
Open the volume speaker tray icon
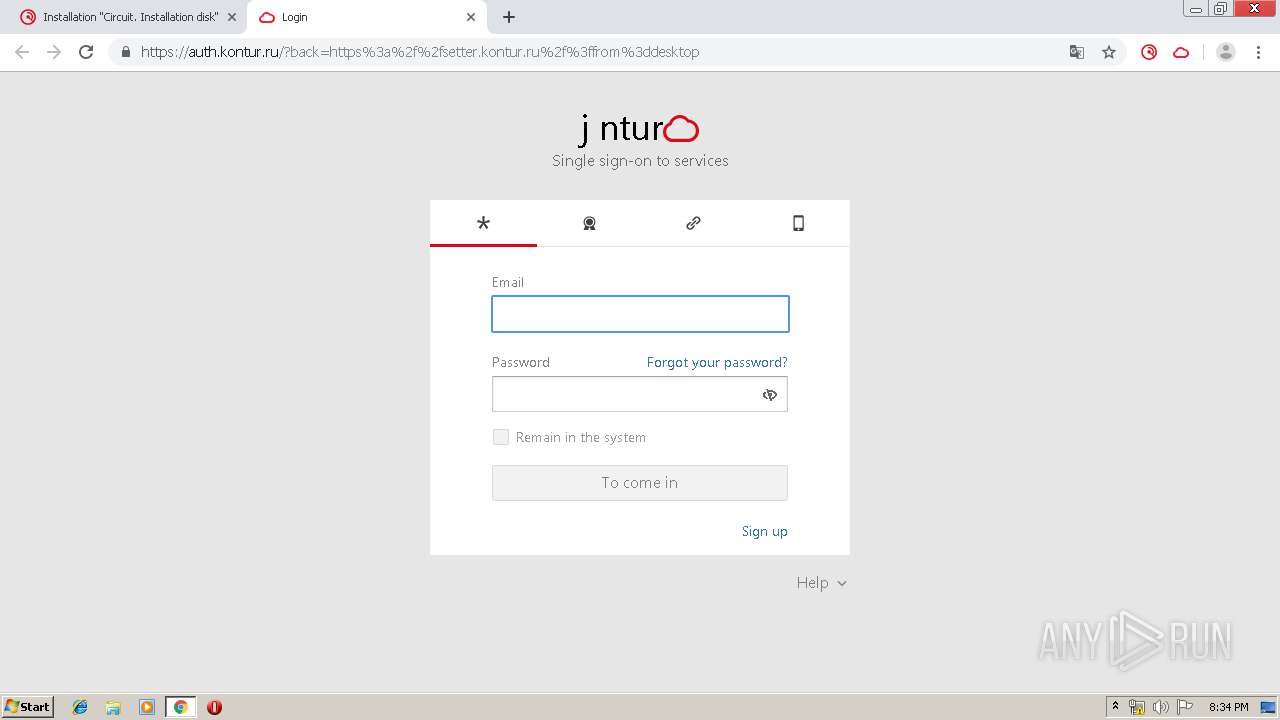point(1160,707)
